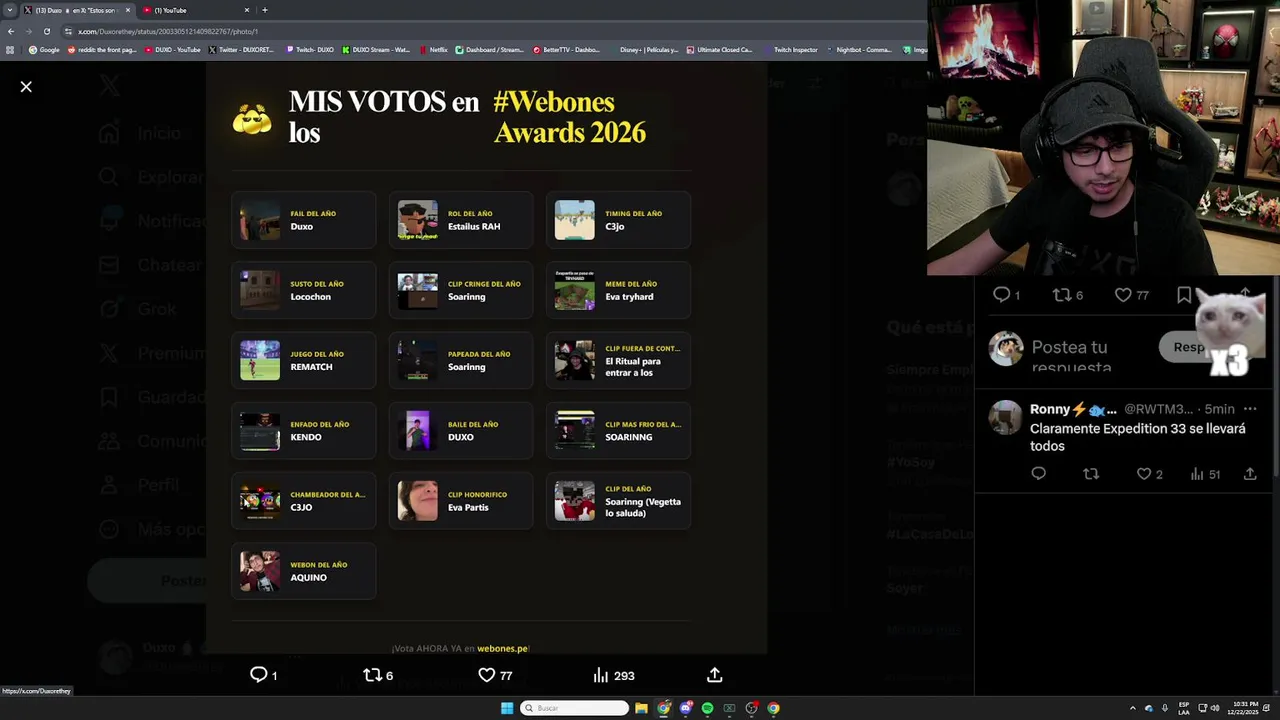Switch the ESP LAA keyboard language
Image resolution: width=1280 pixels, height=720 pixels.
pos(1184,708)
